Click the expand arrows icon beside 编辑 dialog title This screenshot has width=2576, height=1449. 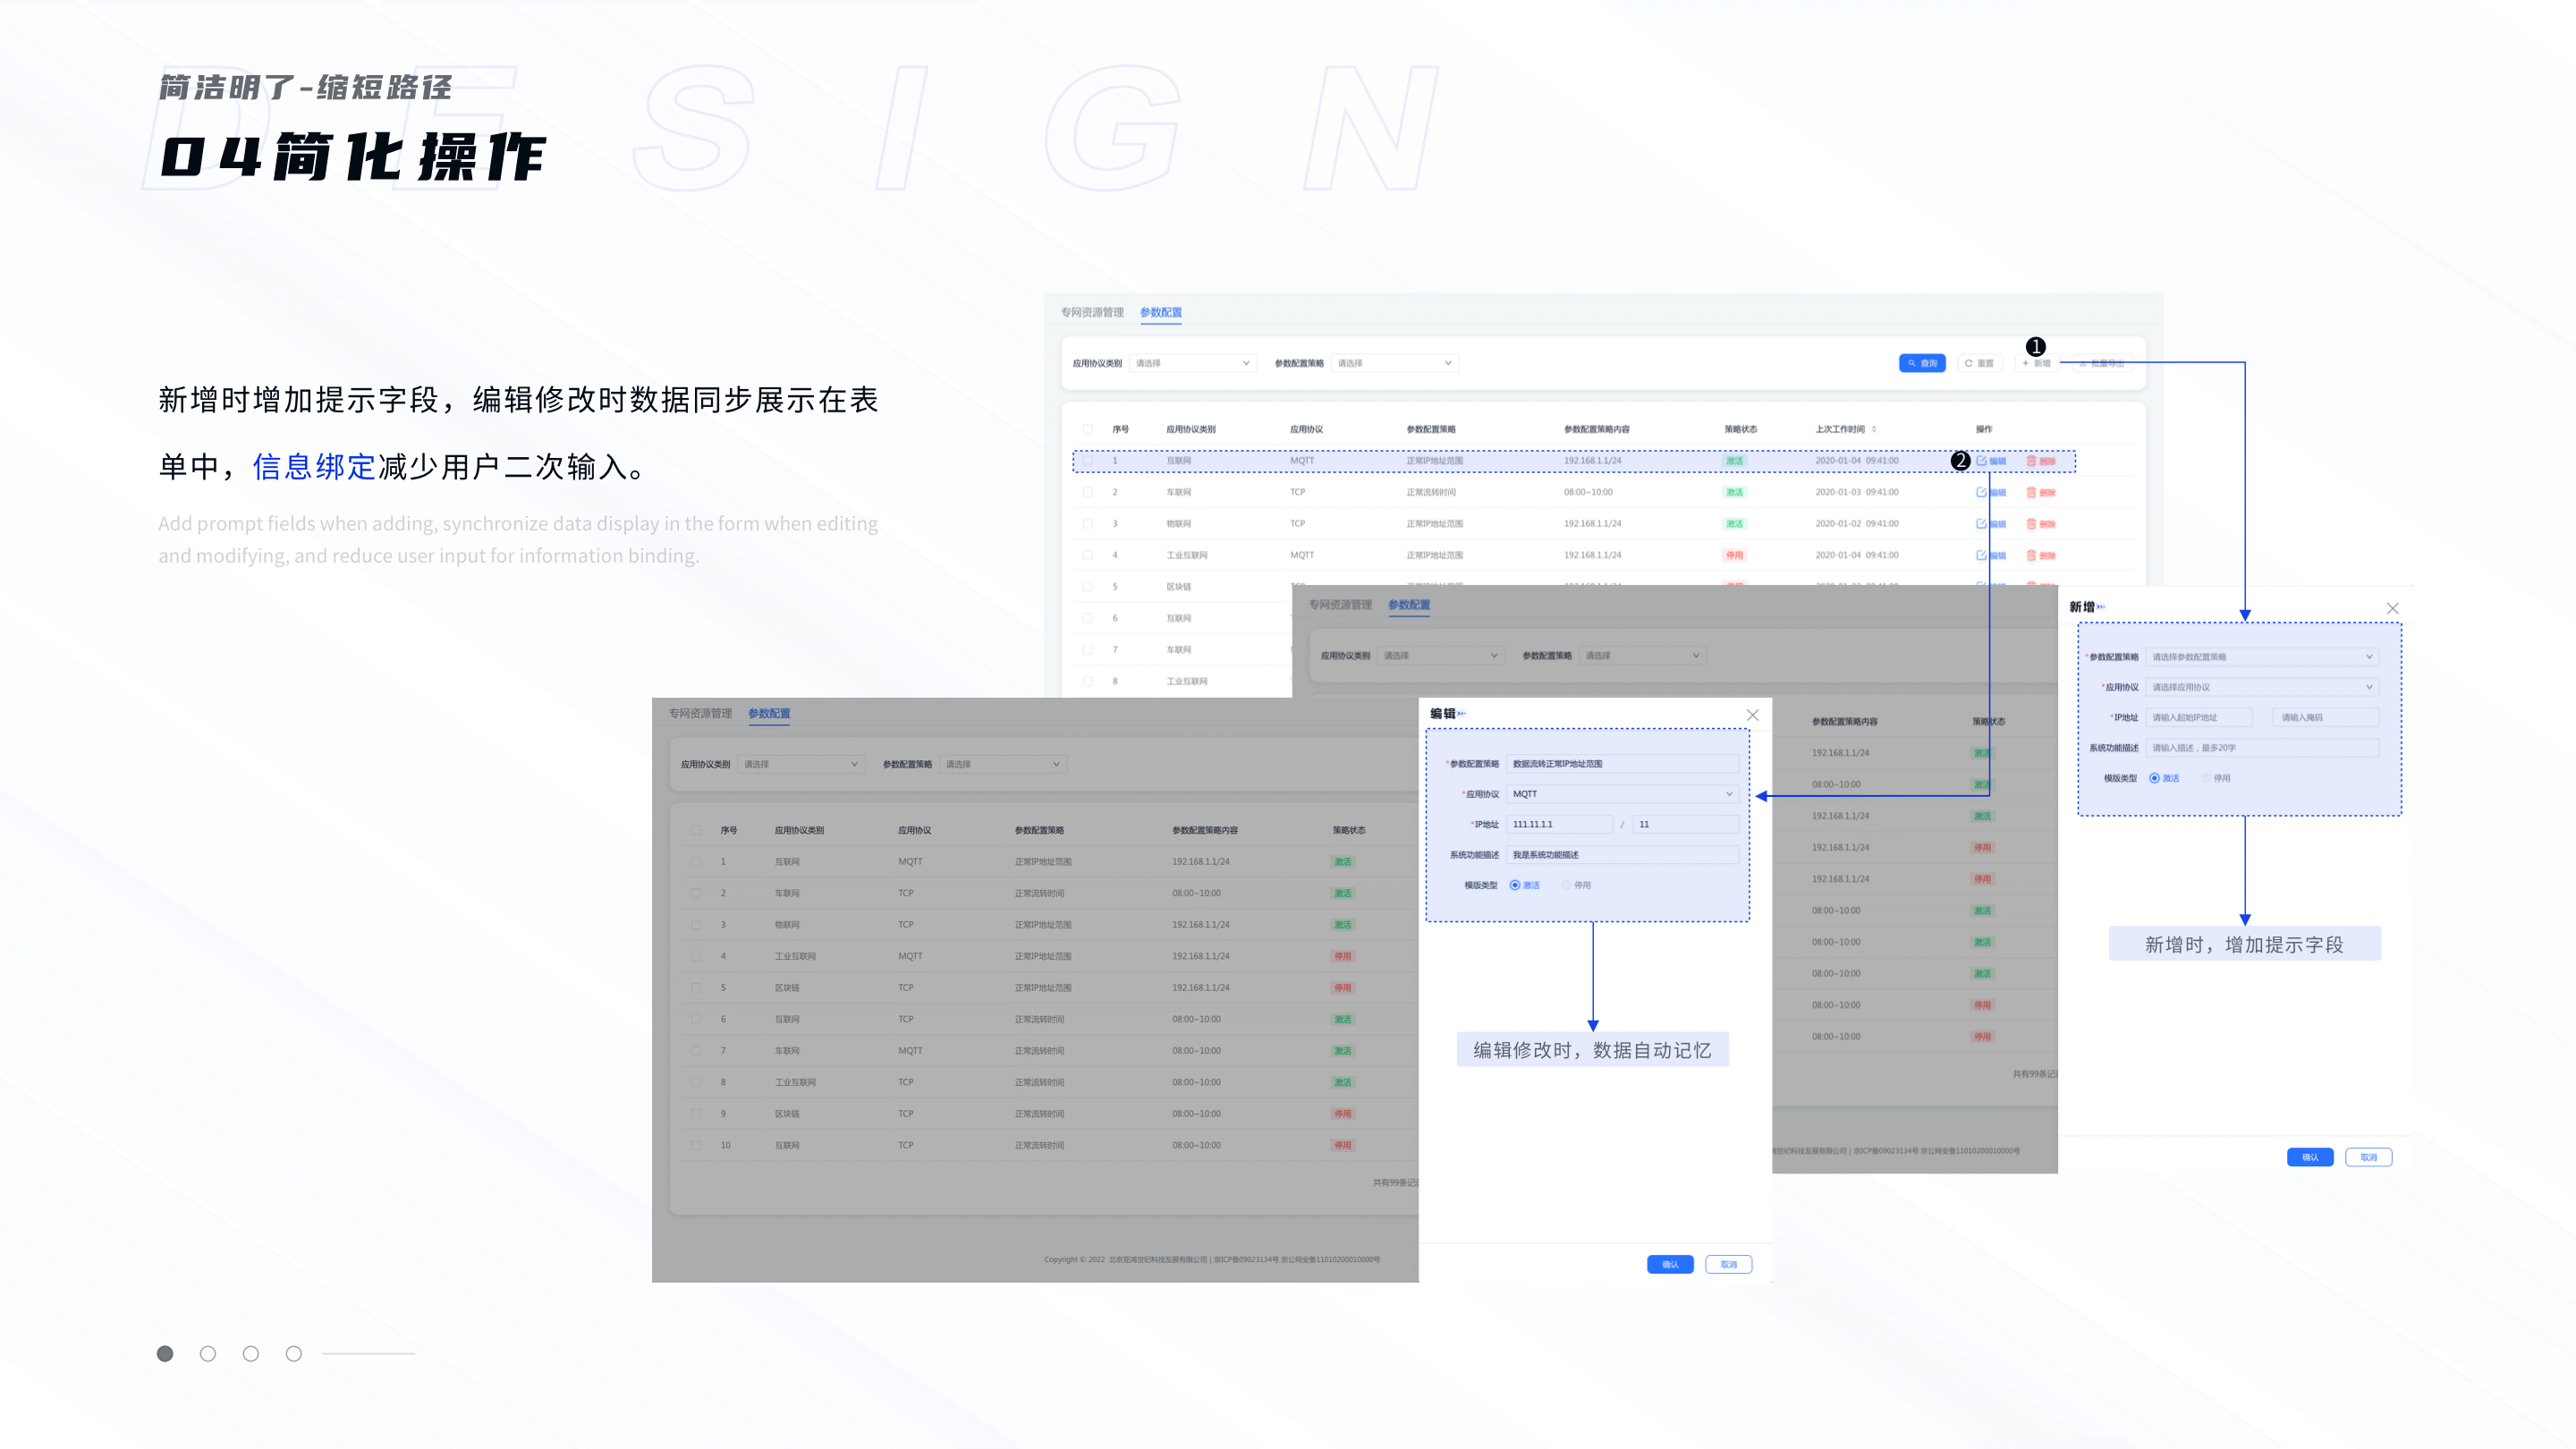click(x=1462, y=714)
